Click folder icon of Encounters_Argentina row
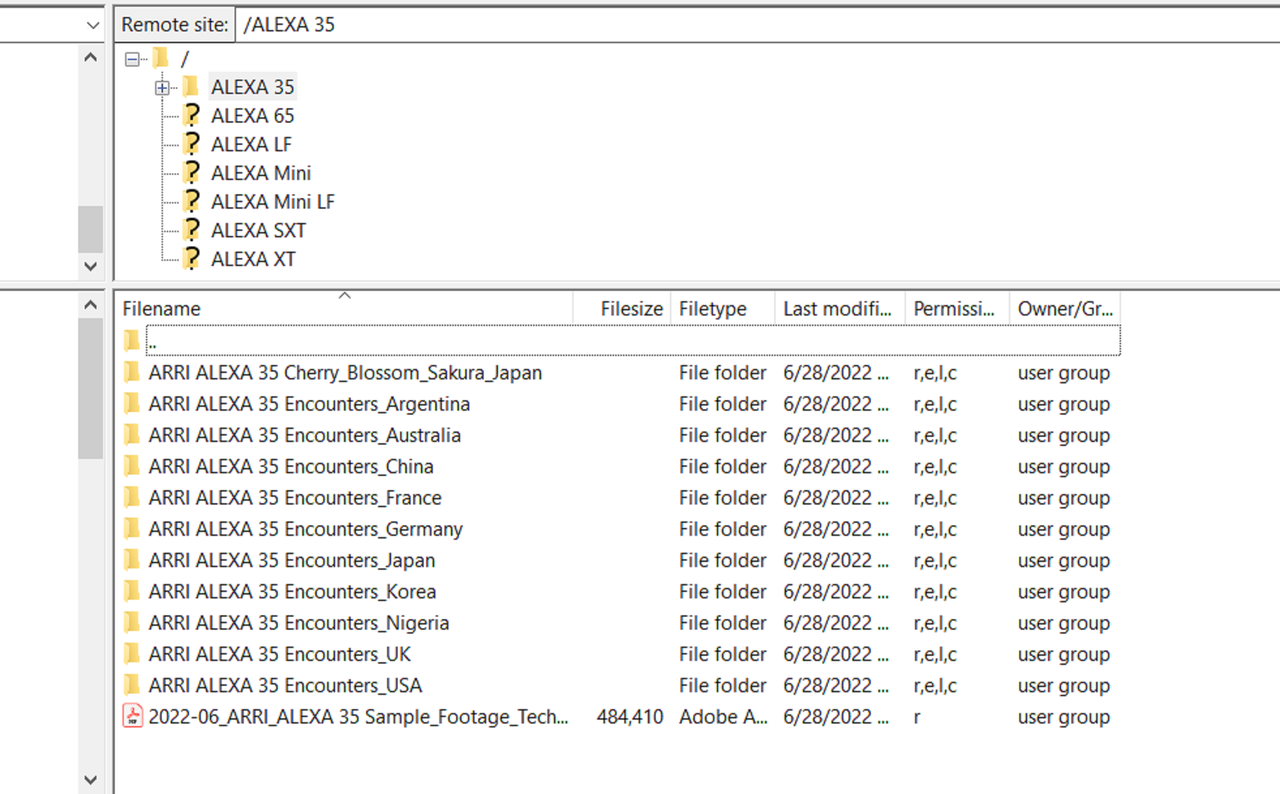Viewport: 1280px width, 794px height. tap(132, 404)
